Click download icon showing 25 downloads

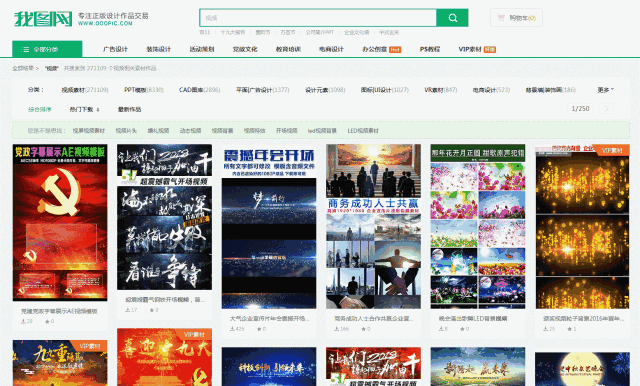[546, 328]
